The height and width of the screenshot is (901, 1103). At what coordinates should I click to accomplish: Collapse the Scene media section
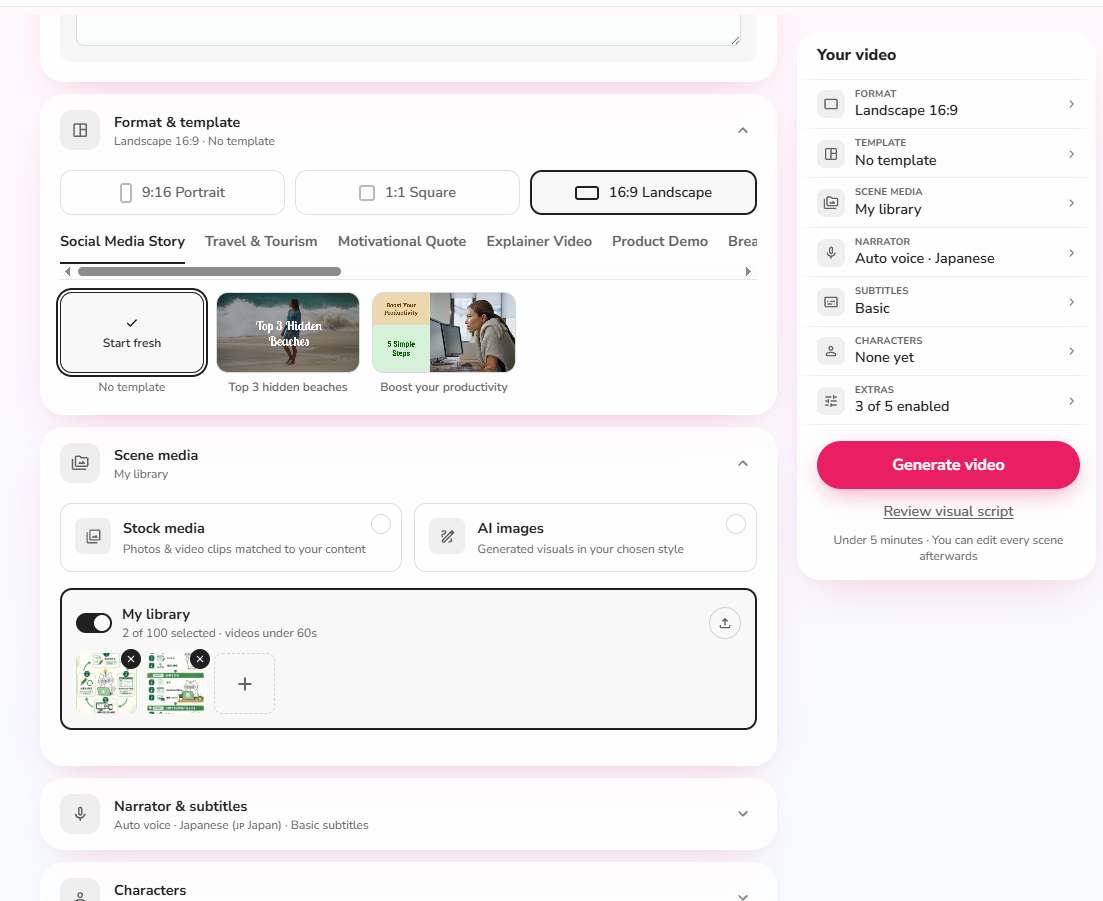pyautogui.click(x=743, y=464)
